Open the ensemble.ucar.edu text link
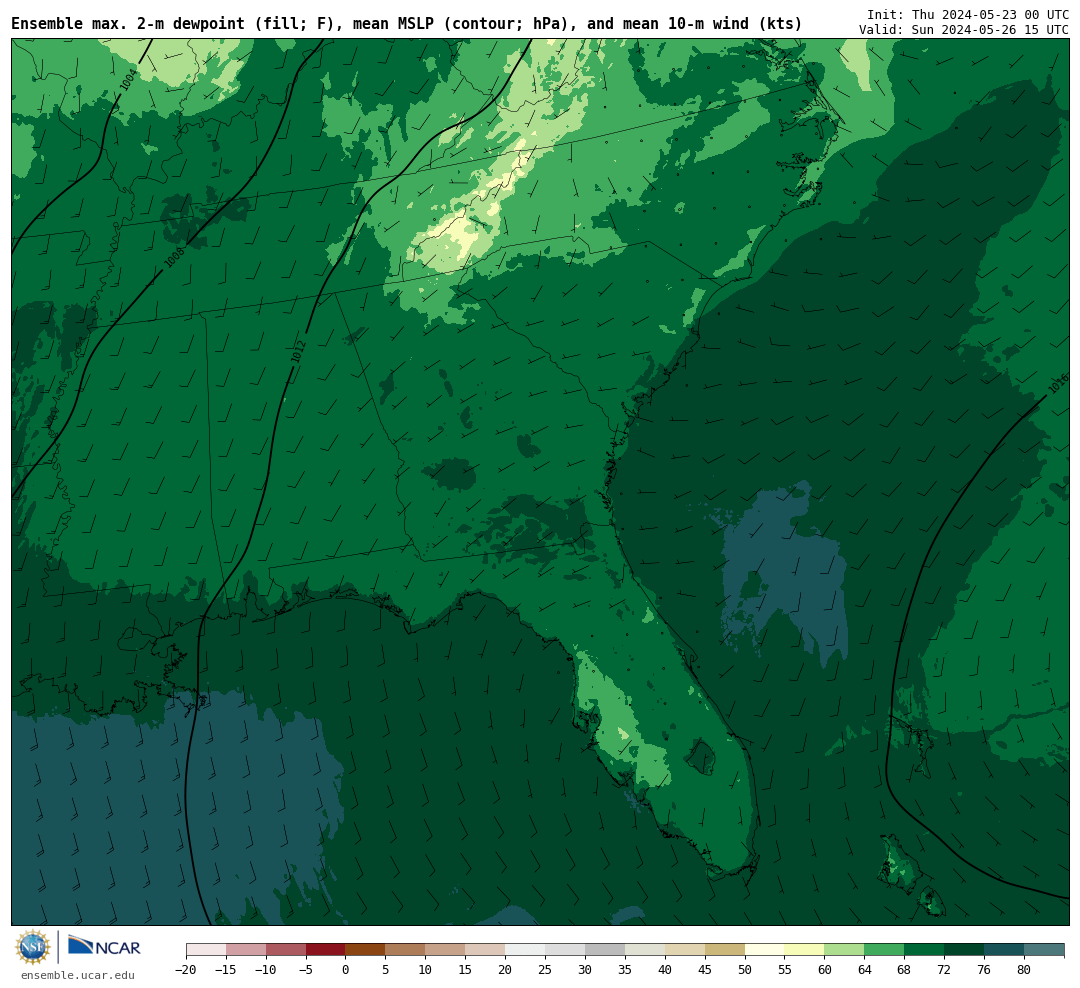Viewport: 1080px width, 988px height. 78,975
